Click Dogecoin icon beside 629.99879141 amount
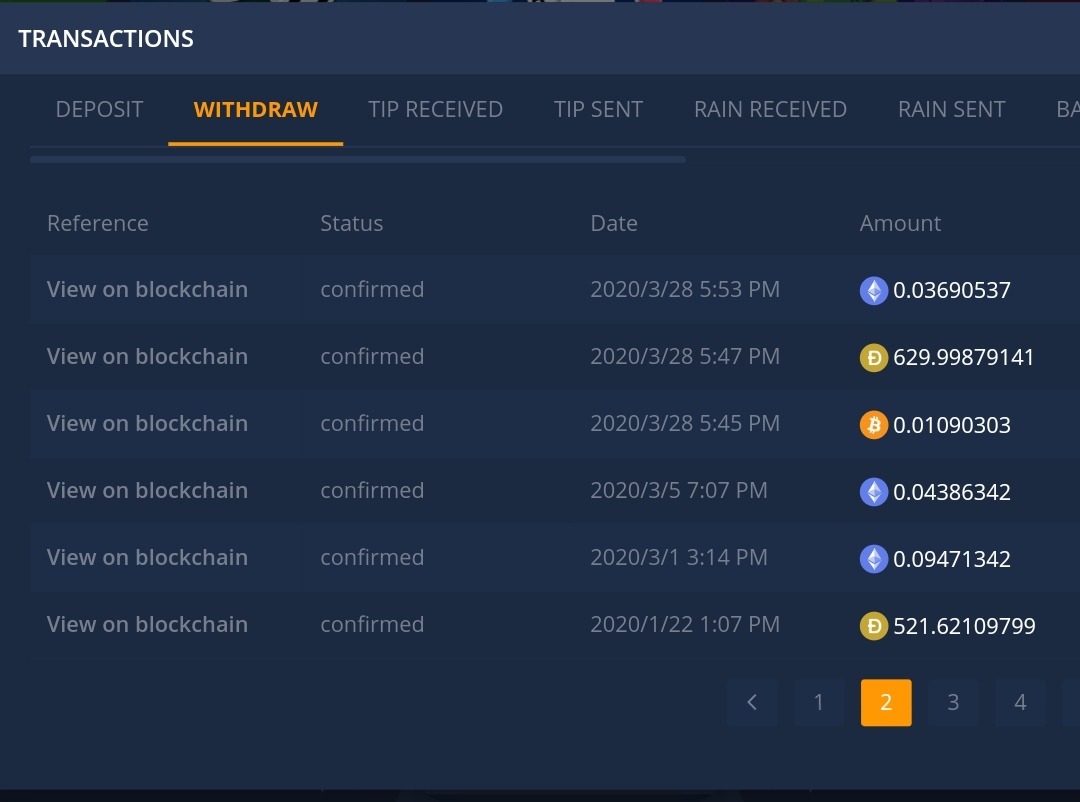This screenshot has width=1080, height=802. click(x=874, y=357)
